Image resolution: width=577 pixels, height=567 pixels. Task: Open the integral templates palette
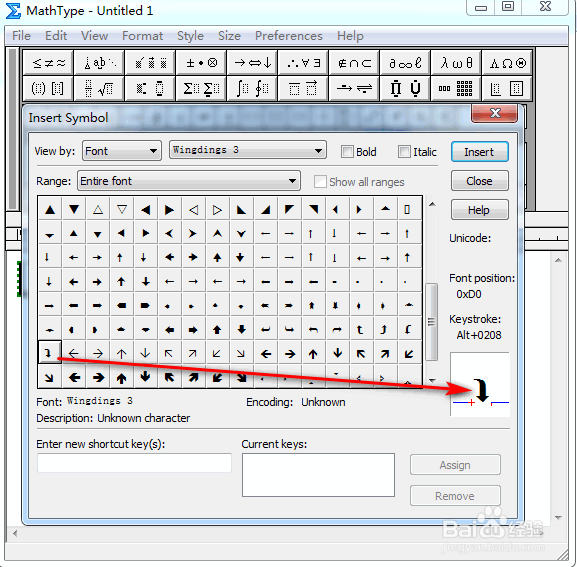(252, 88)
